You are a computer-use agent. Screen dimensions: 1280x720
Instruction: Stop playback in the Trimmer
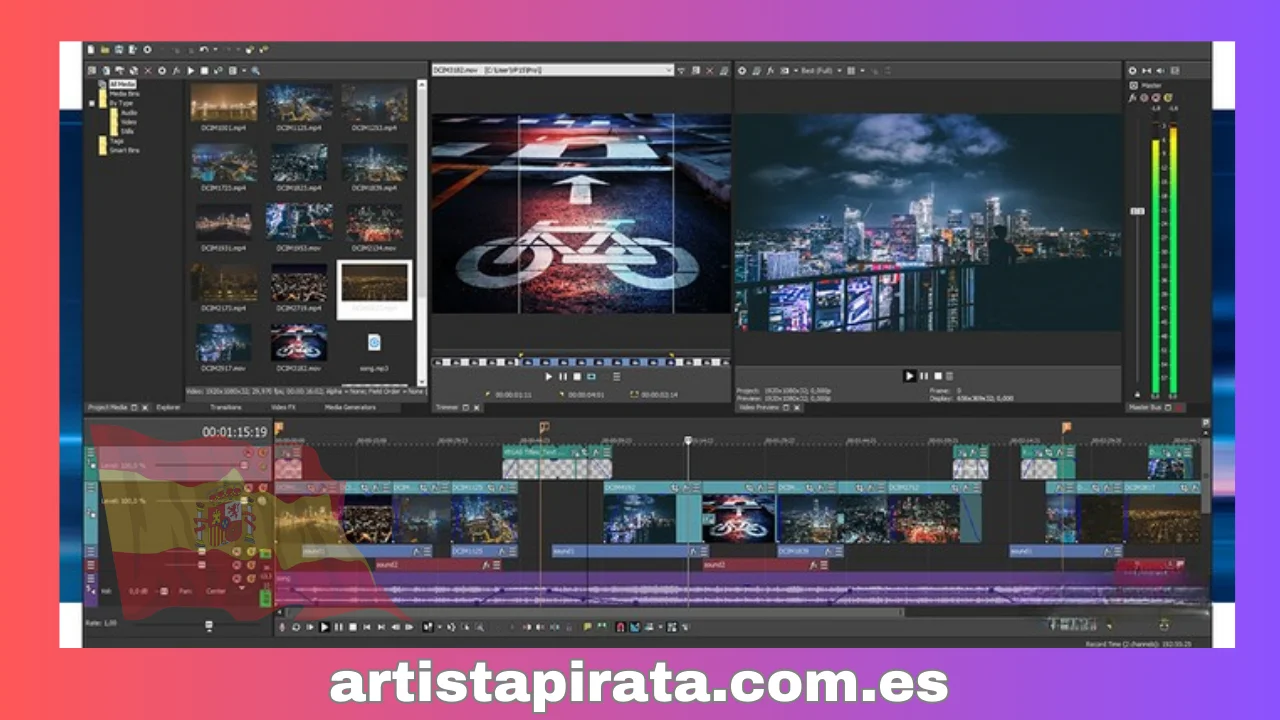(576, 377)
